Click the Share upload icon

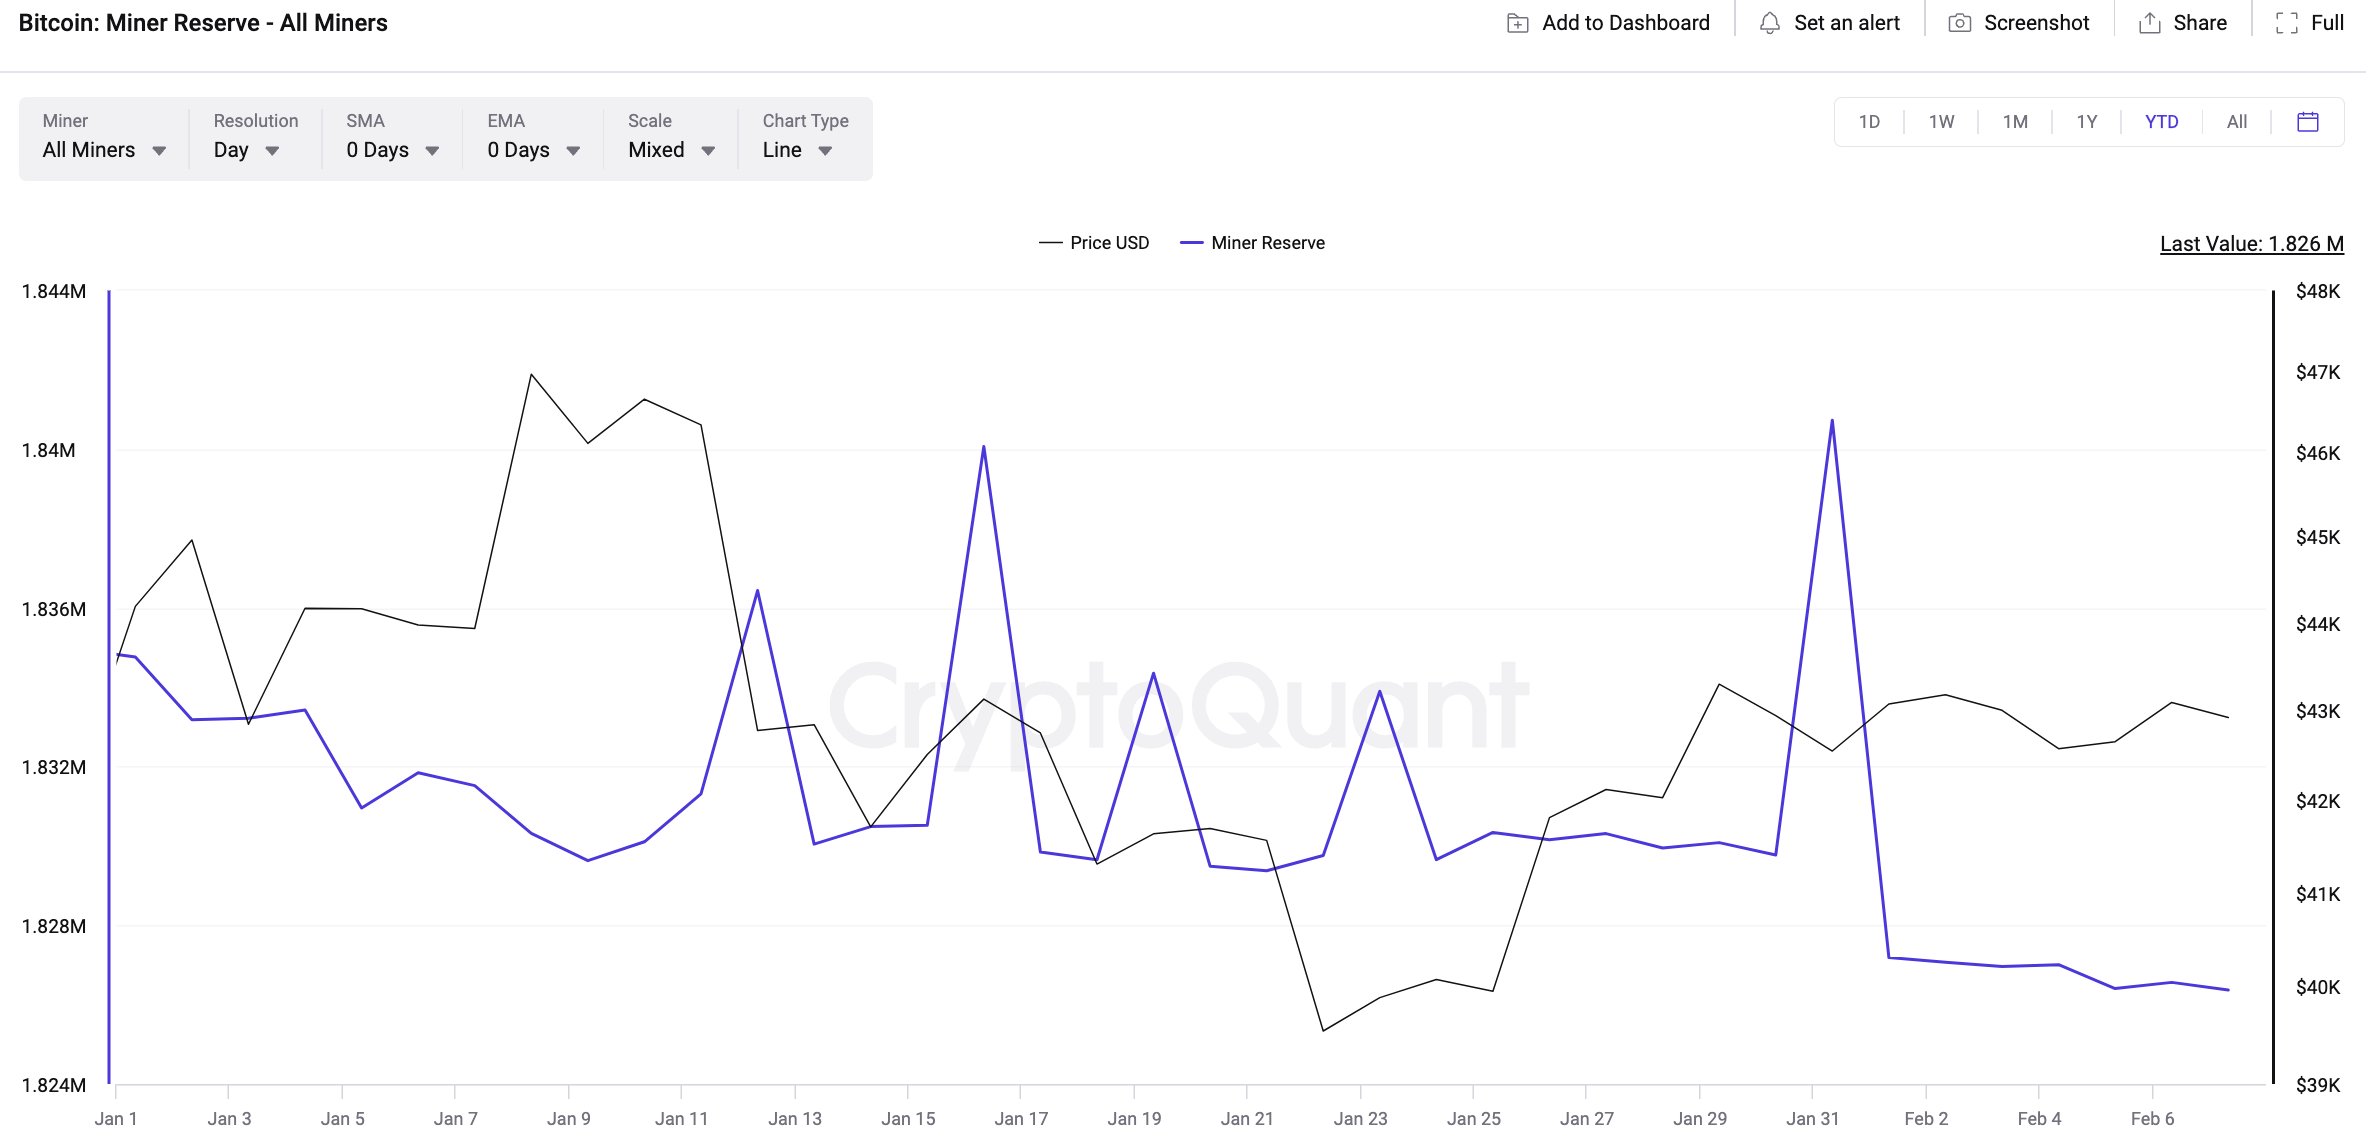(2149, 23)
